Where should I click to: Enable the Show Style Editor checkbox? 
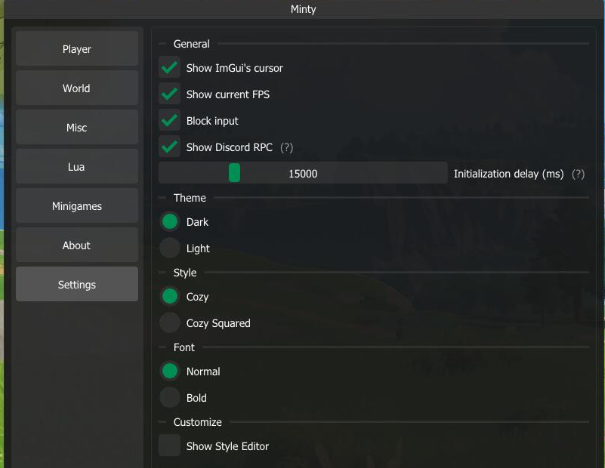pyautogui.click(x=169, y=446)
